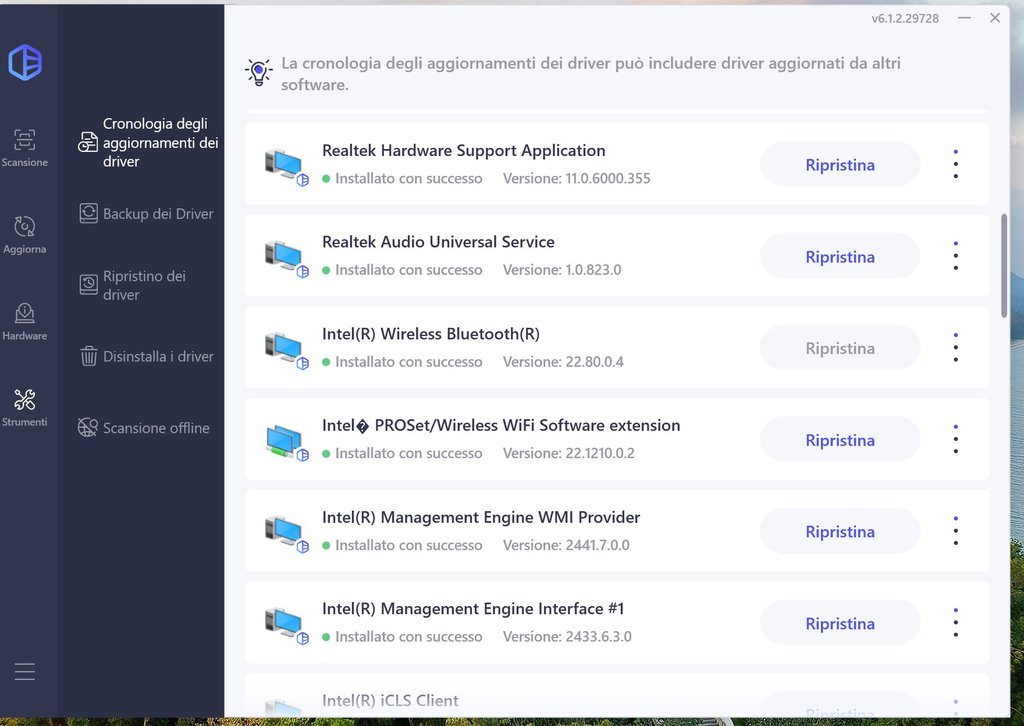Screen dimensions: 1024x726
Task: Restore the Management Engine Interface #1 driver
Action: click(x=840, y=623)
